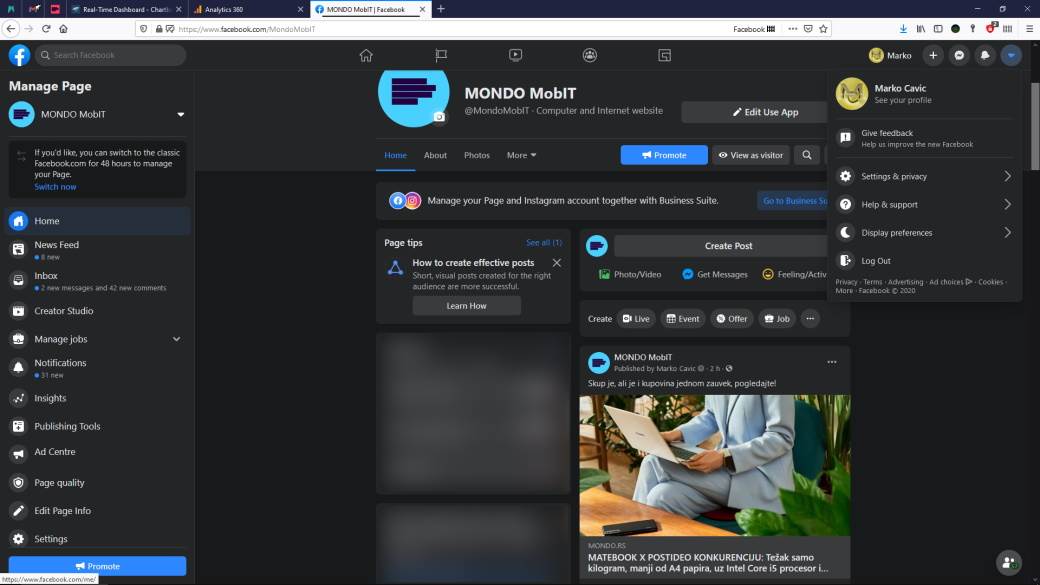Expand the Manage jobs section
The image size is (1040, 585).
[176, 339]
